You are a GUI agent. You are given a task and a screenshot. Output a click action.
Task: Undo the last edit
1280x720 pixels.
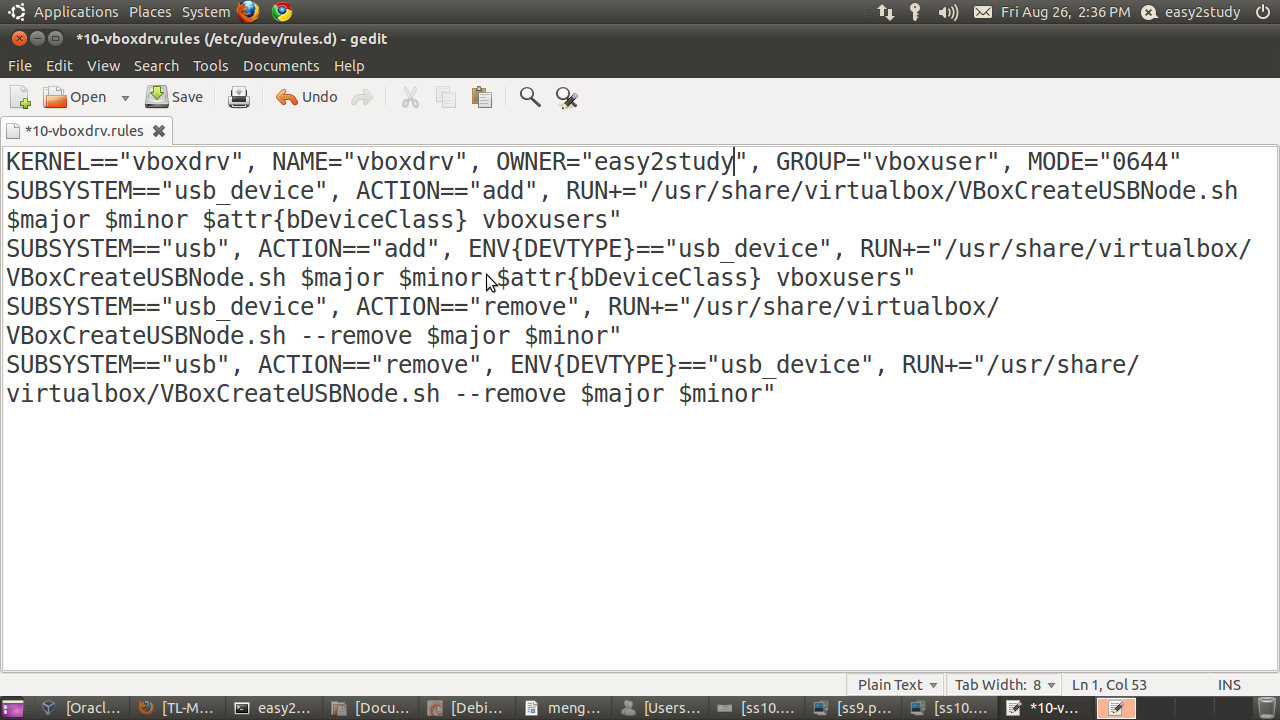pos(307,97)
